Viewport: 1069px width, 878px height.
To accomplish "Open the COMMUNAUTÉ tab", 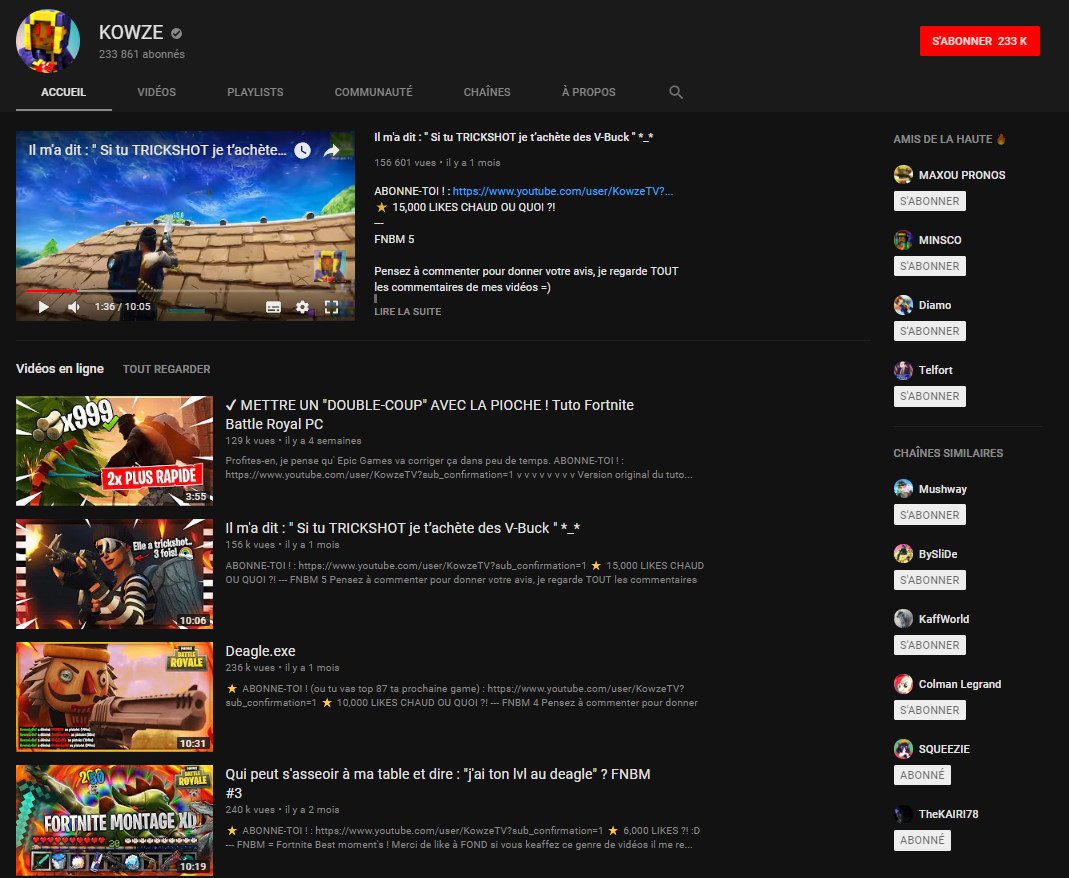I will coord(373,92).
